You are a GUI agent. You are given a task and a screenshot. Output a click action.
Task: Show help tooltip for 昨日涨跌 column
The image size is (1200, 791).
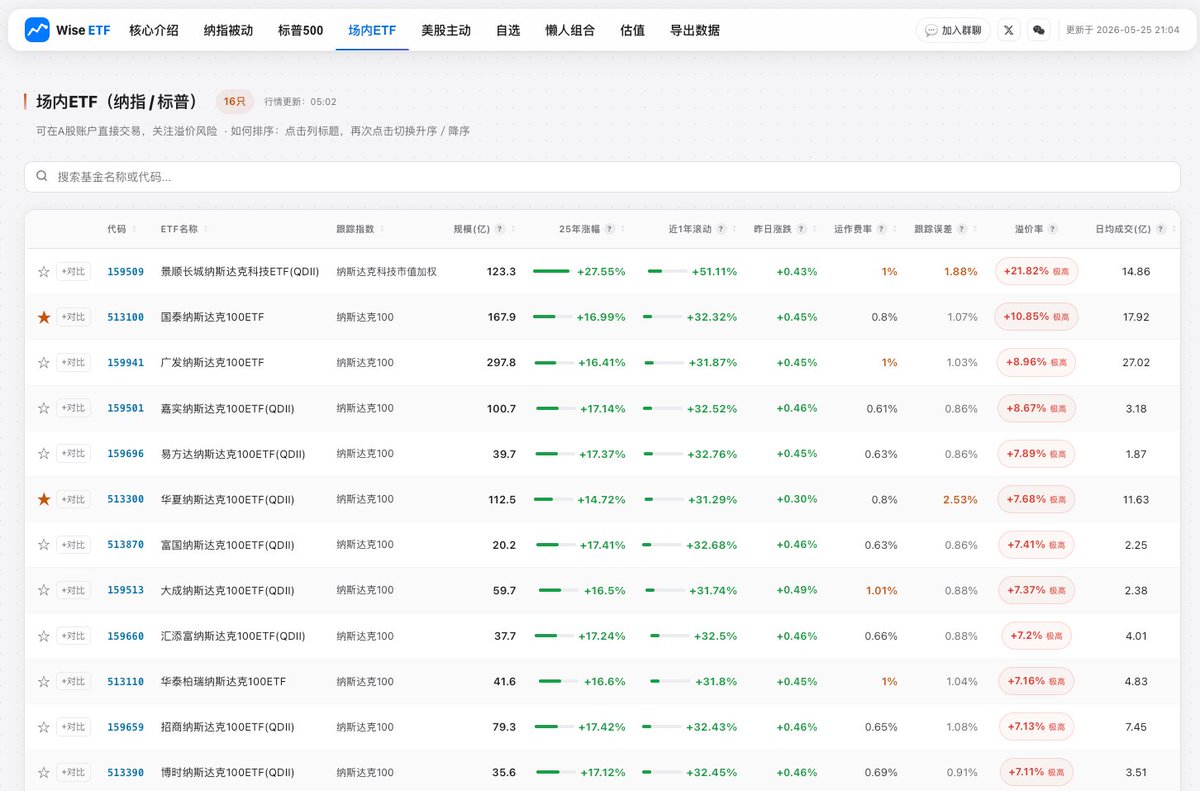tap(801, 229)
